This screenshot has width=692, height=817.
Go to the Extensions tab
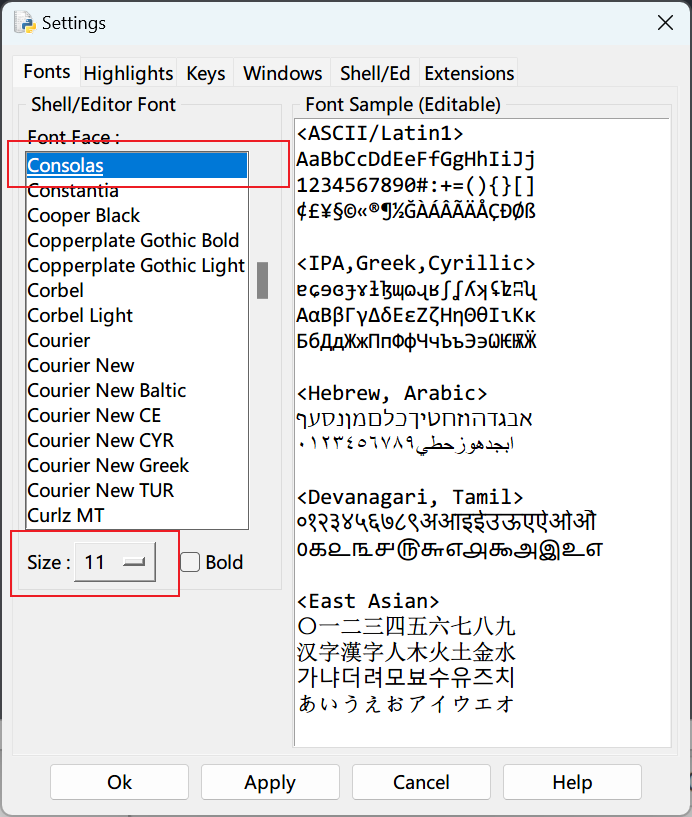click(x=469, y=73)
